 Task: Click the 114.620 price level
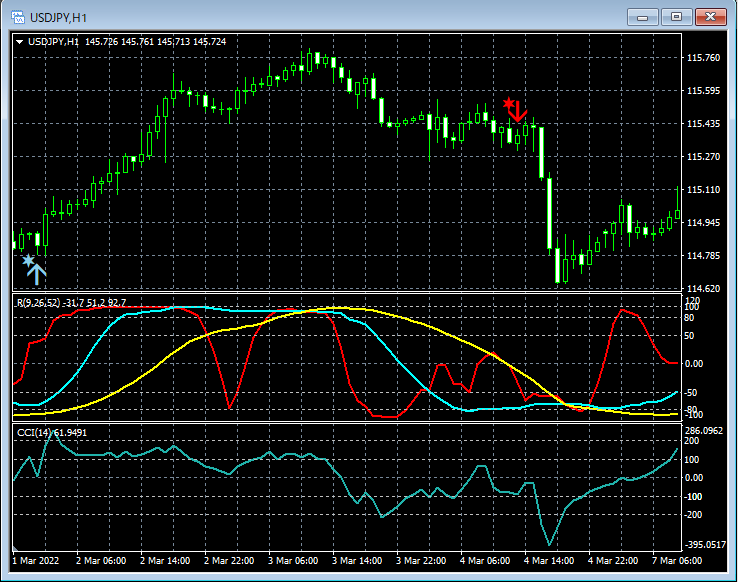704,288
